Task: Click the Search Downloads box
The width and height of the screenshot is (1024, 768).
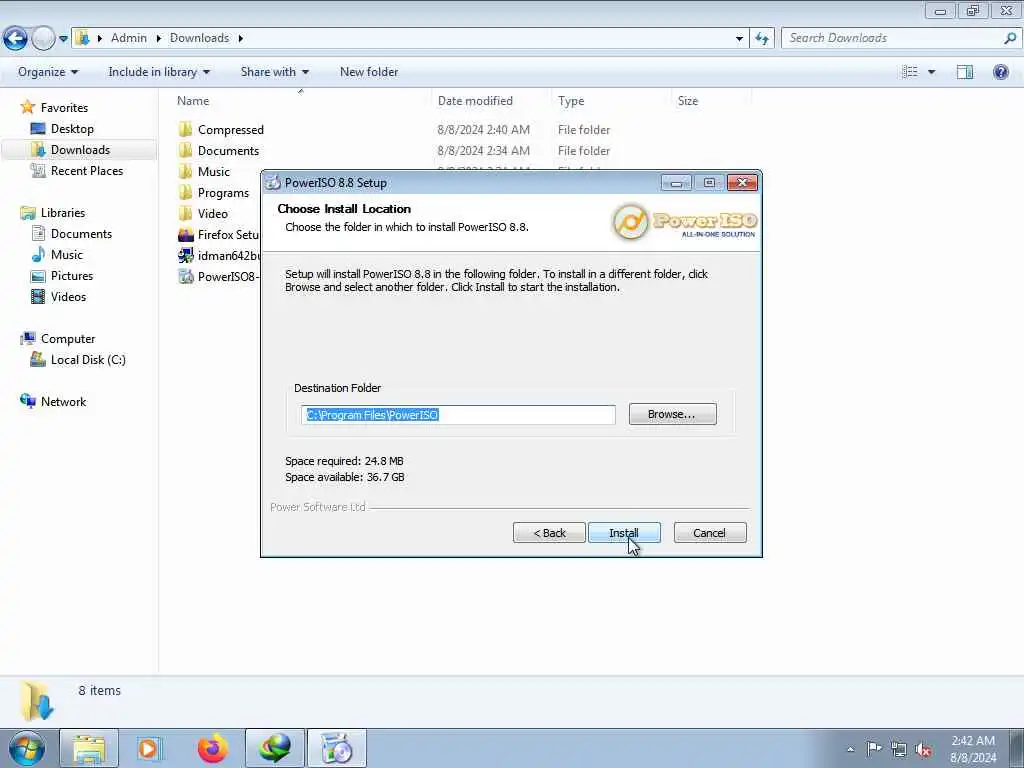Action: [893, 39]
